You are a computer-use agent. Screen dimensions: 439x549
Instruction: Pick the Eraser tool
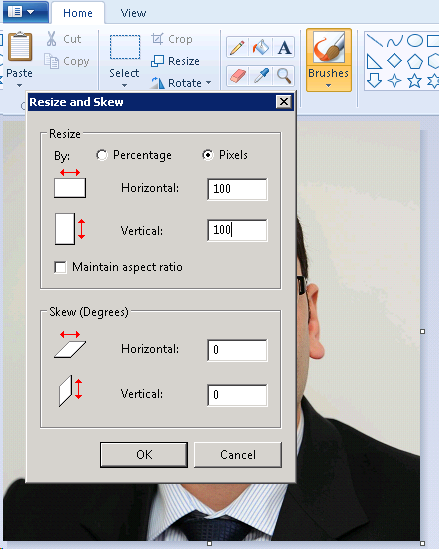(x=237, y=75)
